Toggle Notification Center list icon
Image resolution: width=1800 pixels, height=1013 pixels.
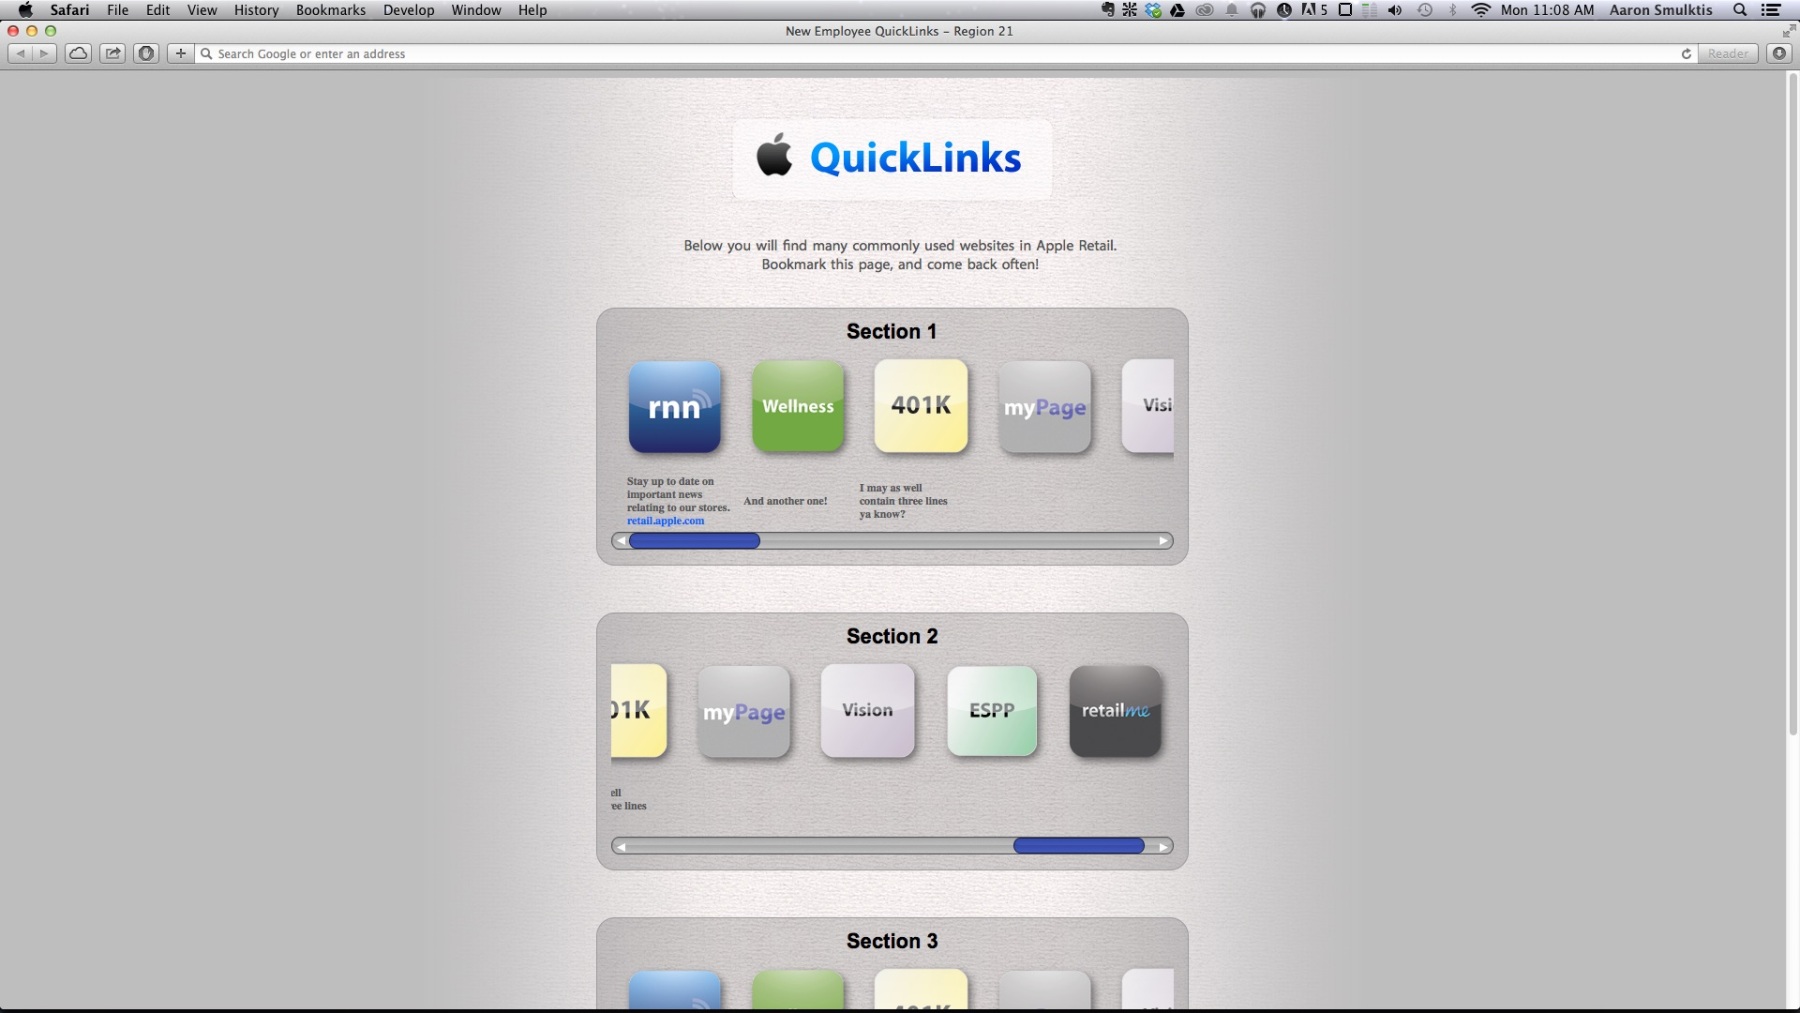tap(1771, 10)
